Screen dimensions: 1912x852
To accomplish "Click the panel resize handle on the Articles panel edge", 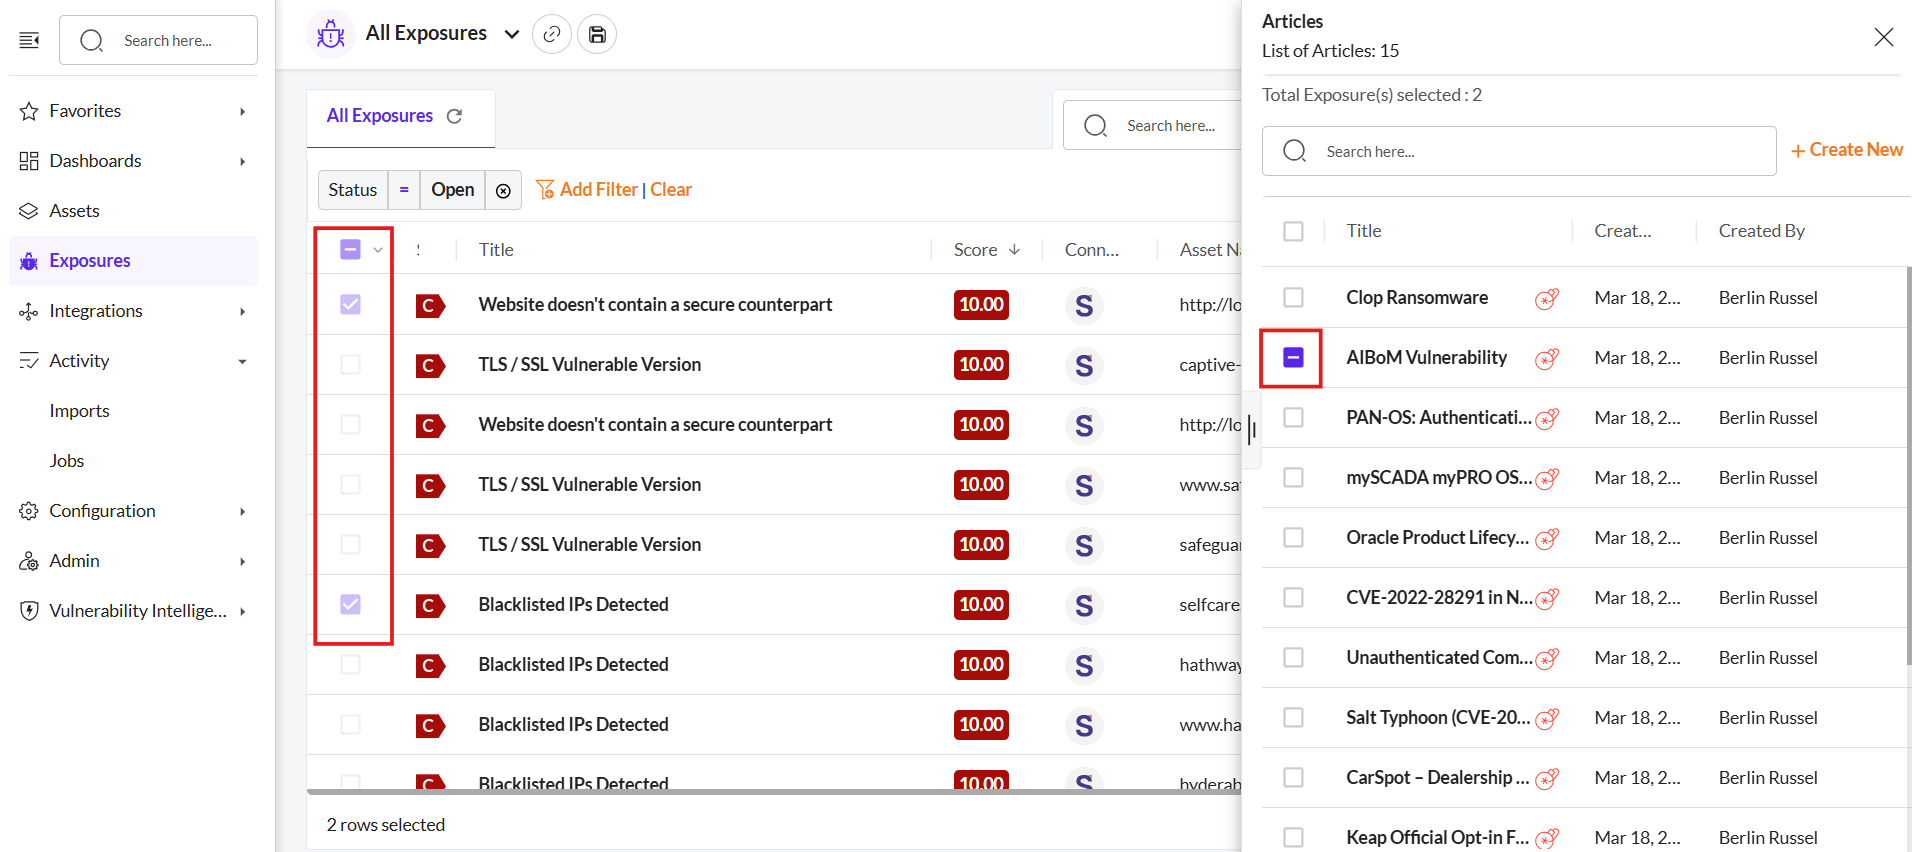I will coord(1251,431).
